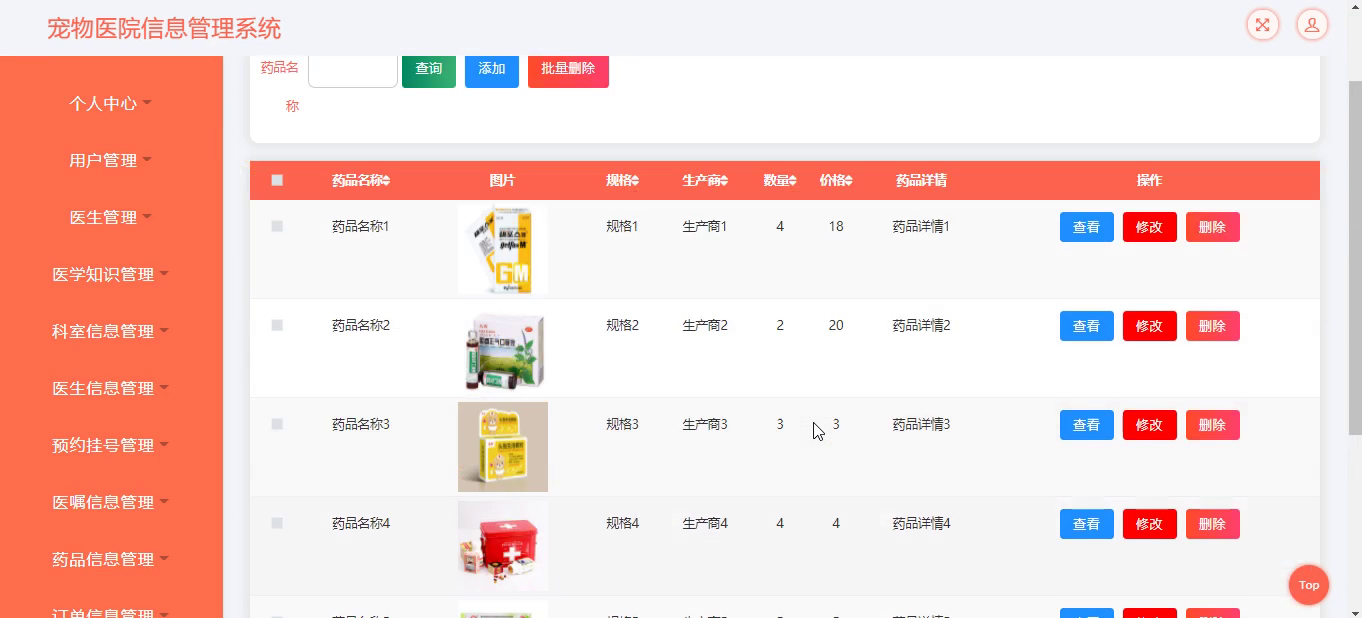1362x618 pixels.
Task: Sort by 规格 column arrows
Action: click(x=635, y=181)
